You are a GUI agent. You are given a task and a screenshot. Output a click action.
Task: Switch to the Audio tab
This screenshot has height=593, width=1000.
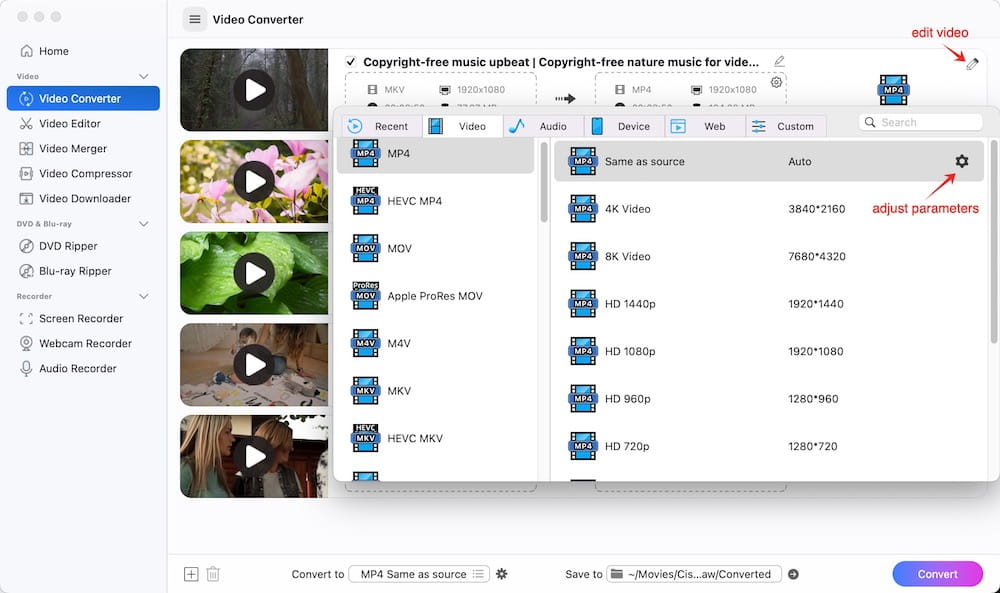(543, 126)
